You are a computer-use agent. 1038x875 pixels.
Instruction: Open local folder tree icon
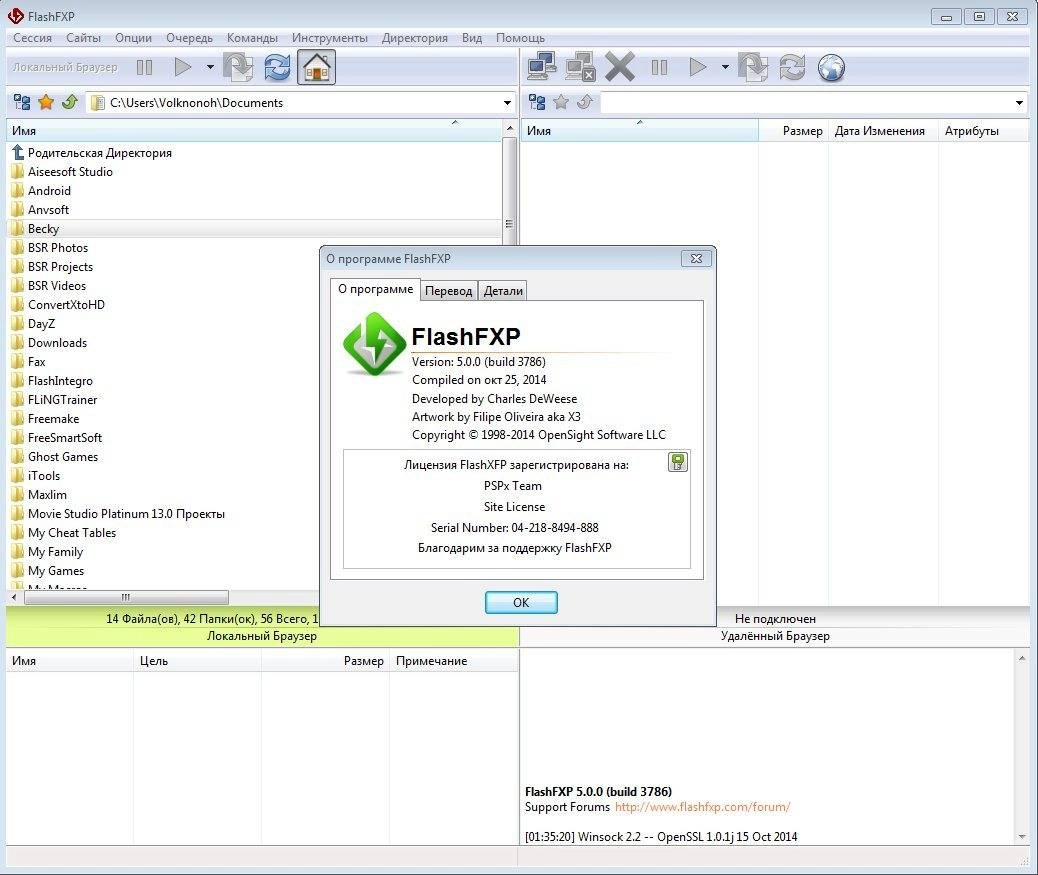(x=22, y=102)
